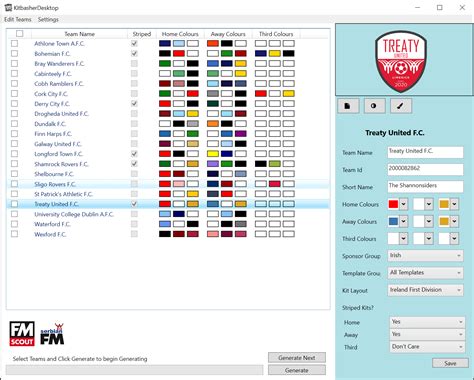Select the Cabinteely F.C. team name
Screen dimensions: 474x380
[x=53, y=74]
